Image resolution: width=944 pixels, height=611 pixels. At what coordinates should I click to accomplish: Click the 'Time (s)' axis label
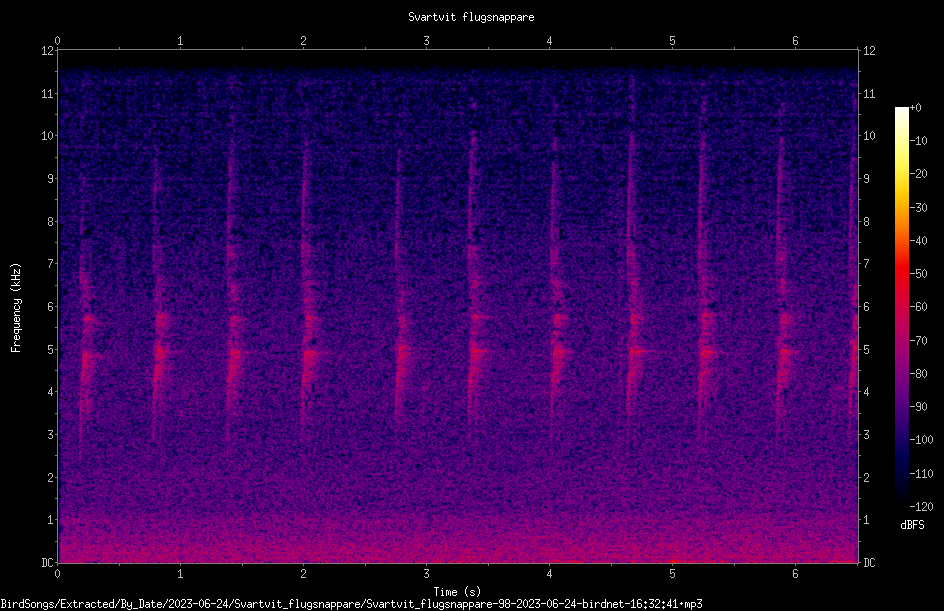pos(457,592)
